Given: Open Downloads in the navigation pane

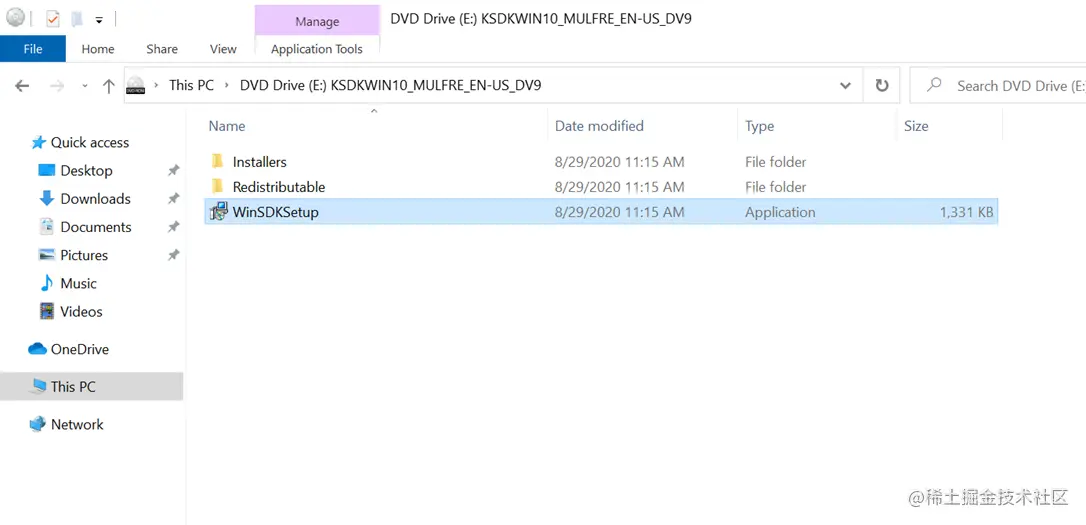Looking at the screenshot, I should [x=95, y=199].
